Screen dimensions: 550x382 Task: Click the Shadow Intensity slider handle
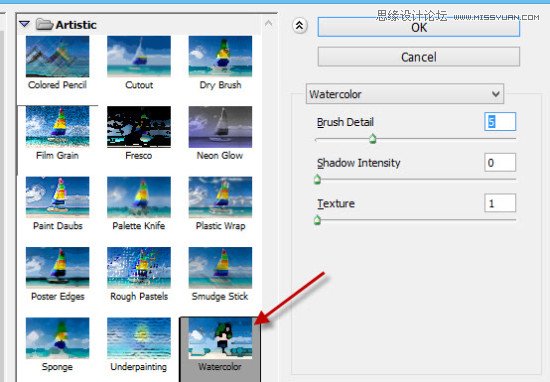(x=317, y=180)
